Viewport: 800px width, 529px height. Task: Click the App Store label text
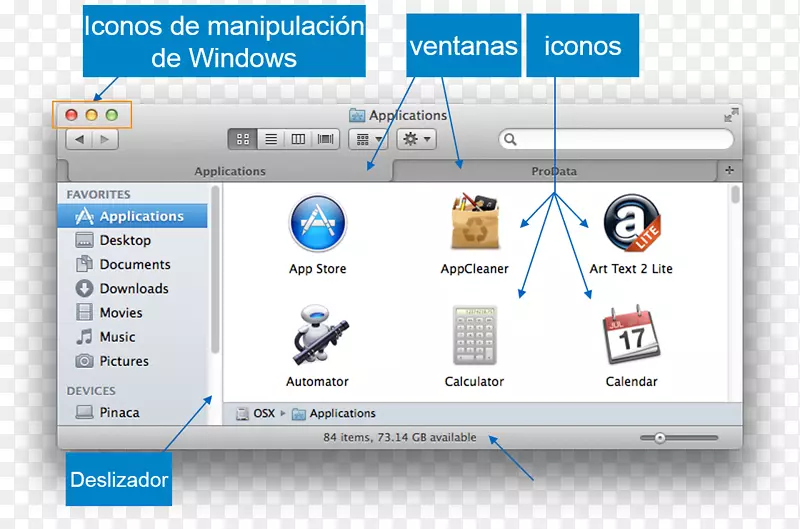(x=317, y=269)
